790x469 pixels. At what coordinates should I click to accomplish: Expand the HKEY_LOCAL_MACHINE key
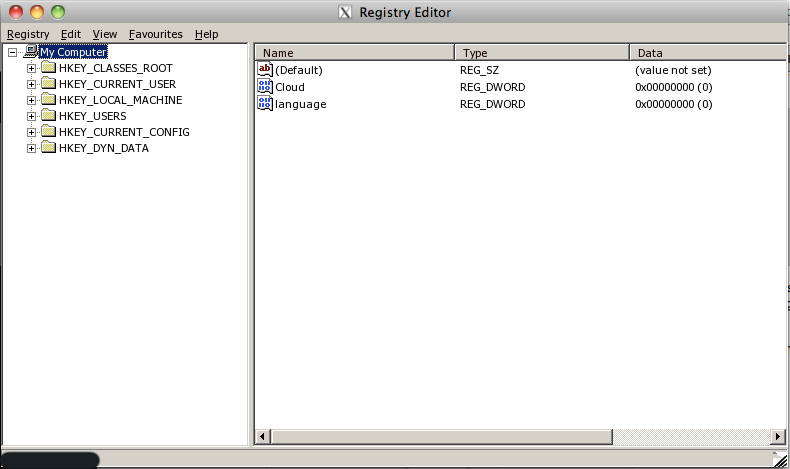click(31, 100)
